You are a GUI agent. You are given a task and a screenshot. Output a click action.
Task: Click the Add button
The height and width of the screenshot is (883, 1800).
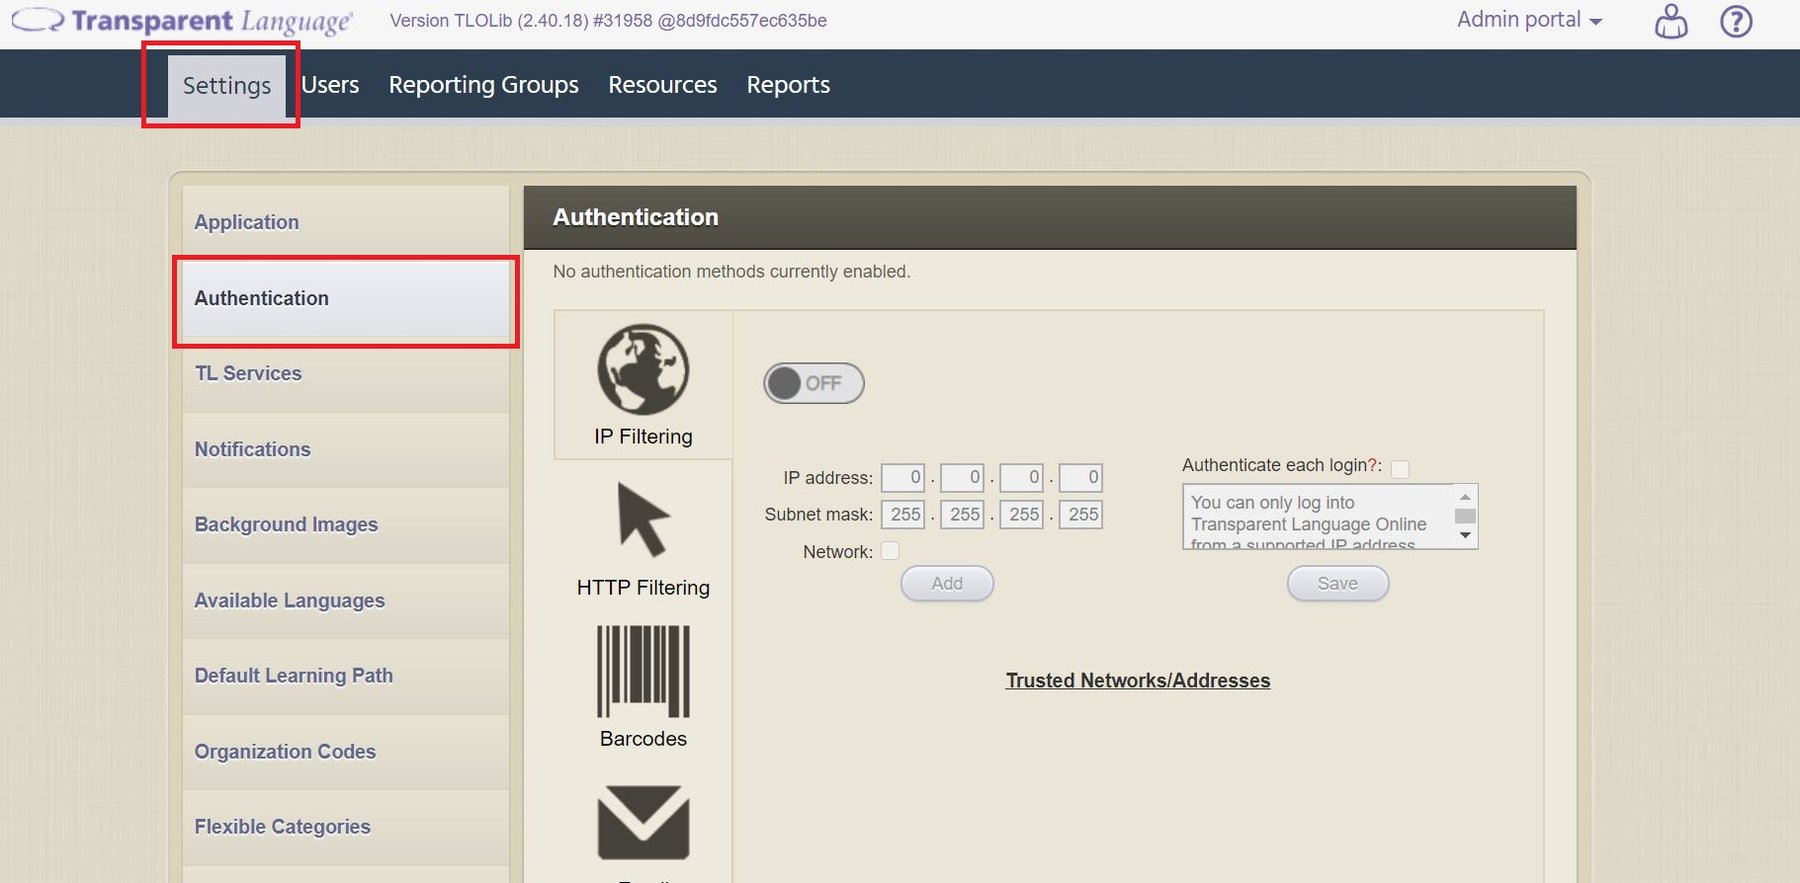click(947, 583)
